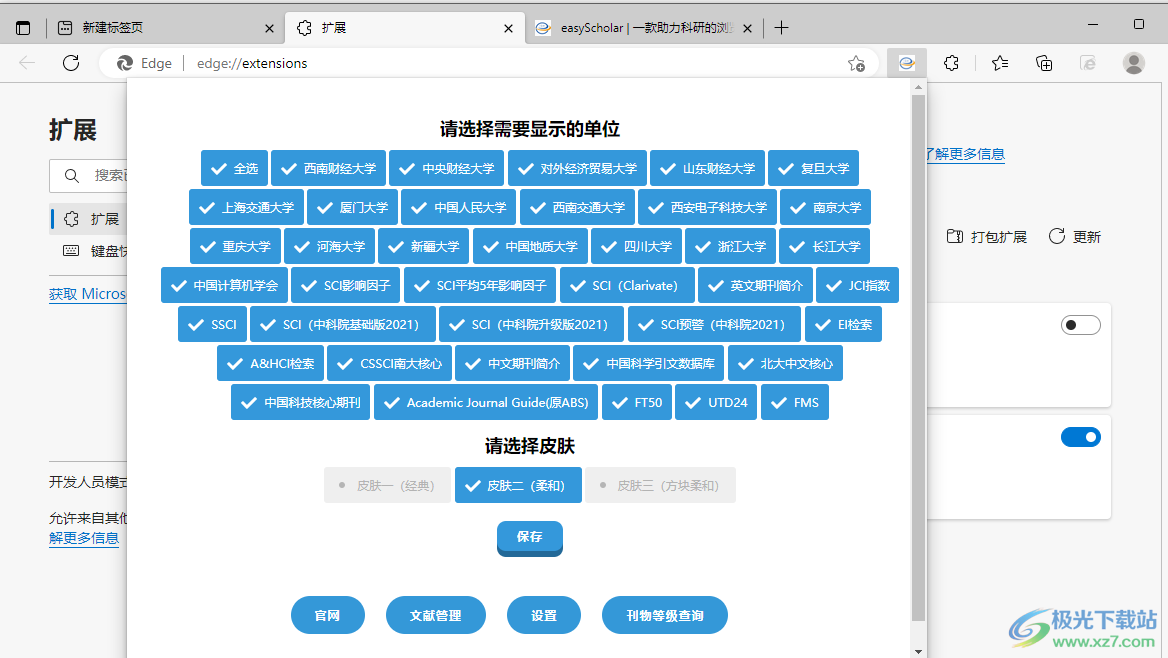Select skin 皮肤二（柔和）
The image size is (1168, 658).
(x=518, y=485)
